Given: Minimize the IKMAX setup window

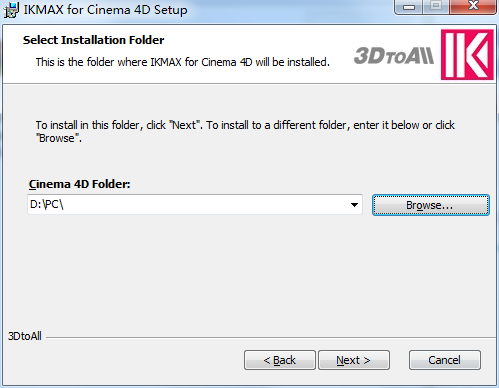Looking at the screenshot, I should (409, 7).
